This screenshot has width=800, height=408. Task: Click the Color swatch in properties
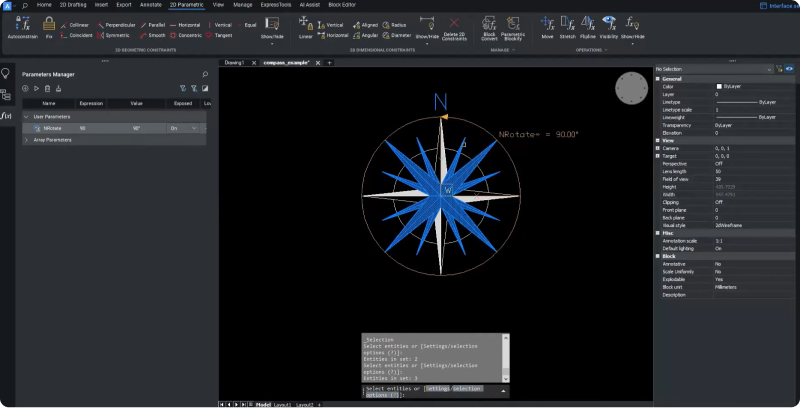point(718,86)
